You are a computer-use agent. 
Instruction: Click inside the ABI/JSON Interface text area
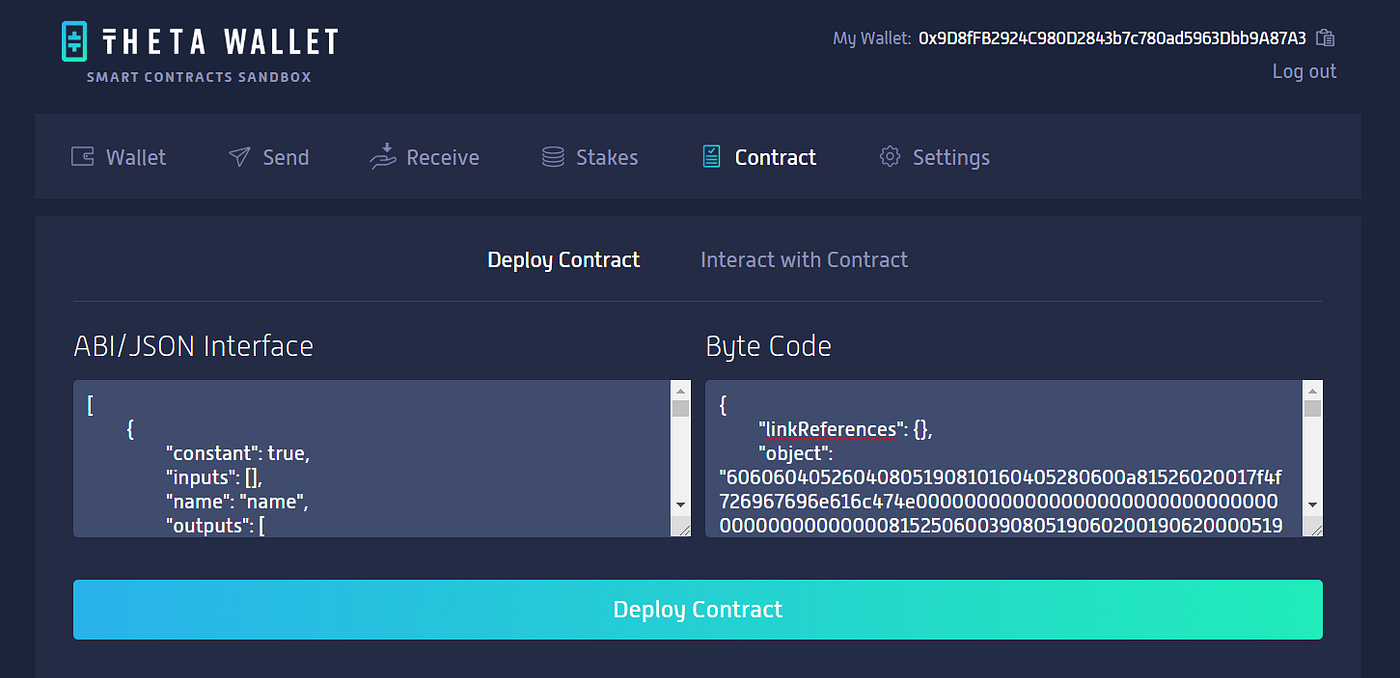(x=372, y=458)
